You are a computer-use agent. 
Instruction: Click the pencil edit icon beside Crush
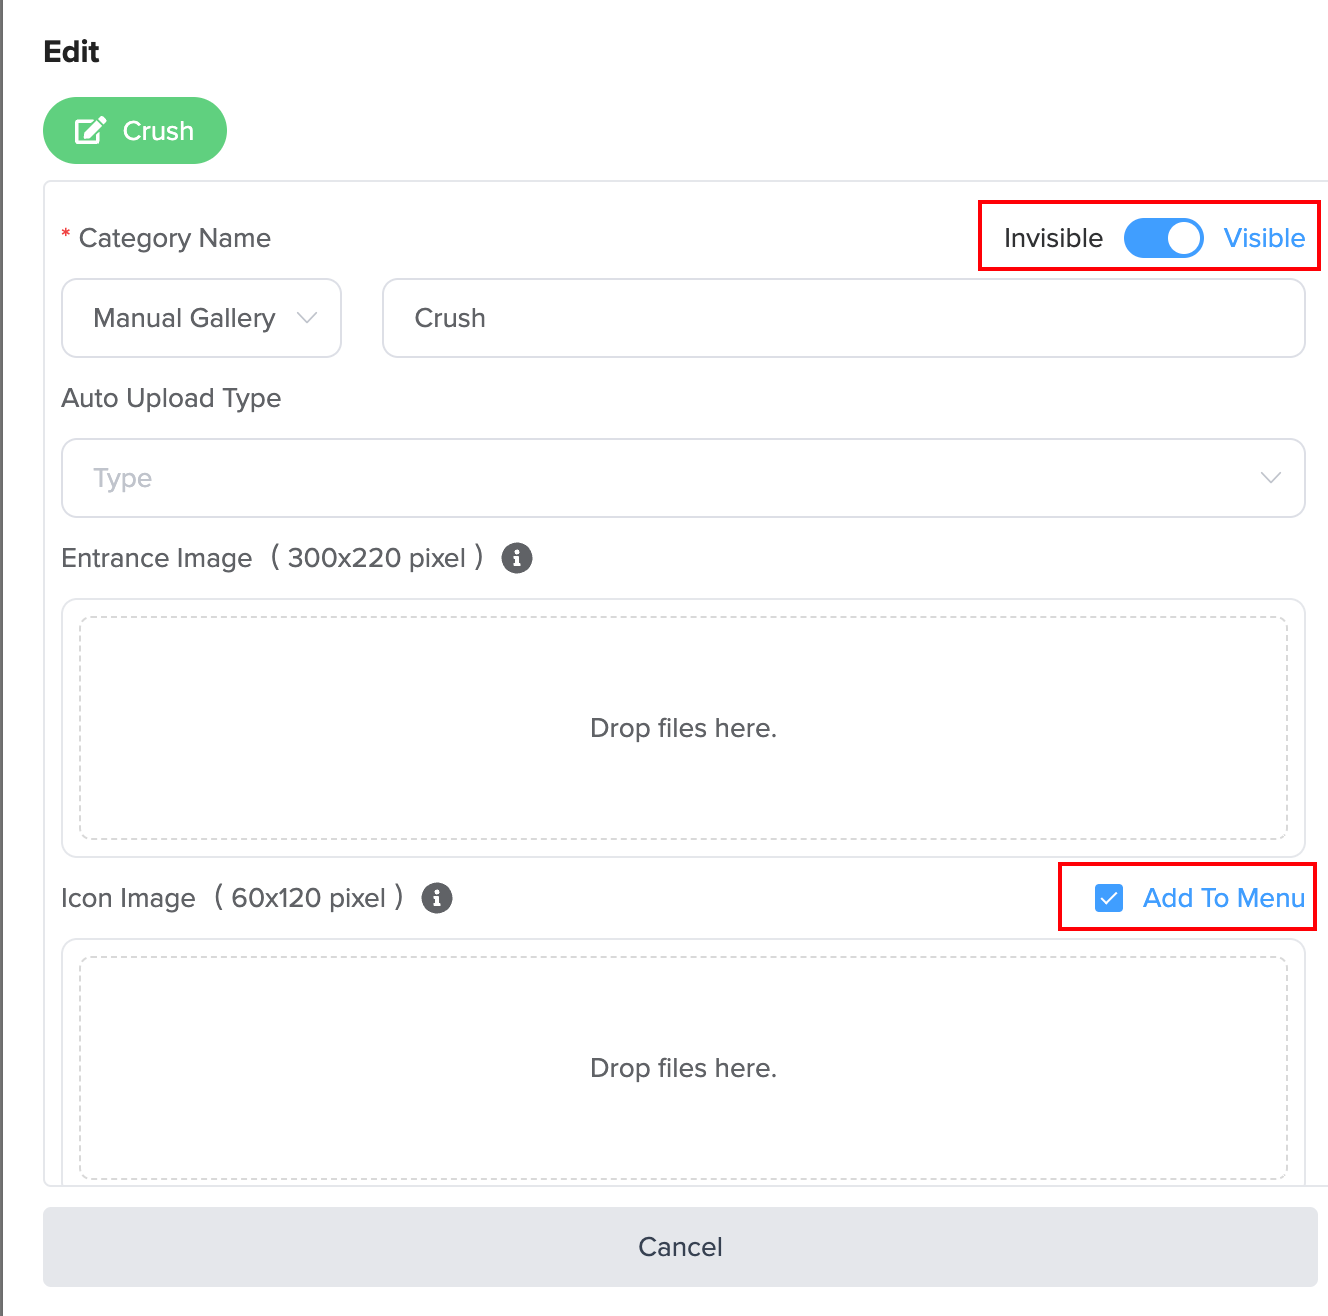(x=90, y=131)
